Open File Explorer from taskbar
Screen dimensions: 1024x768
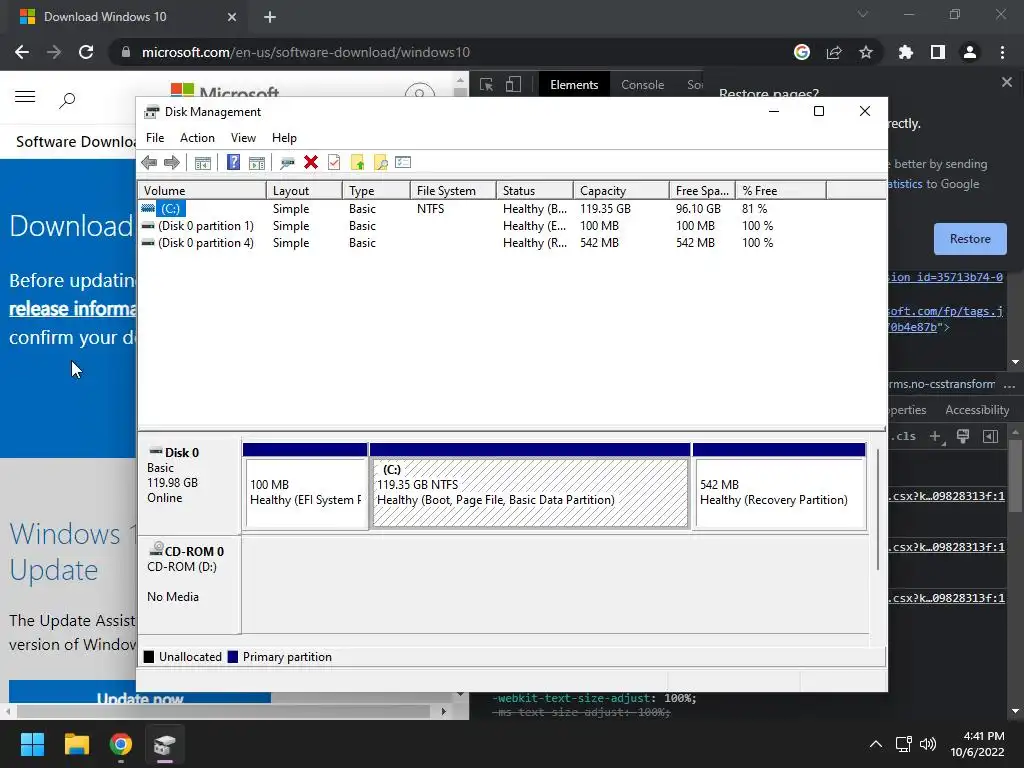76,744
